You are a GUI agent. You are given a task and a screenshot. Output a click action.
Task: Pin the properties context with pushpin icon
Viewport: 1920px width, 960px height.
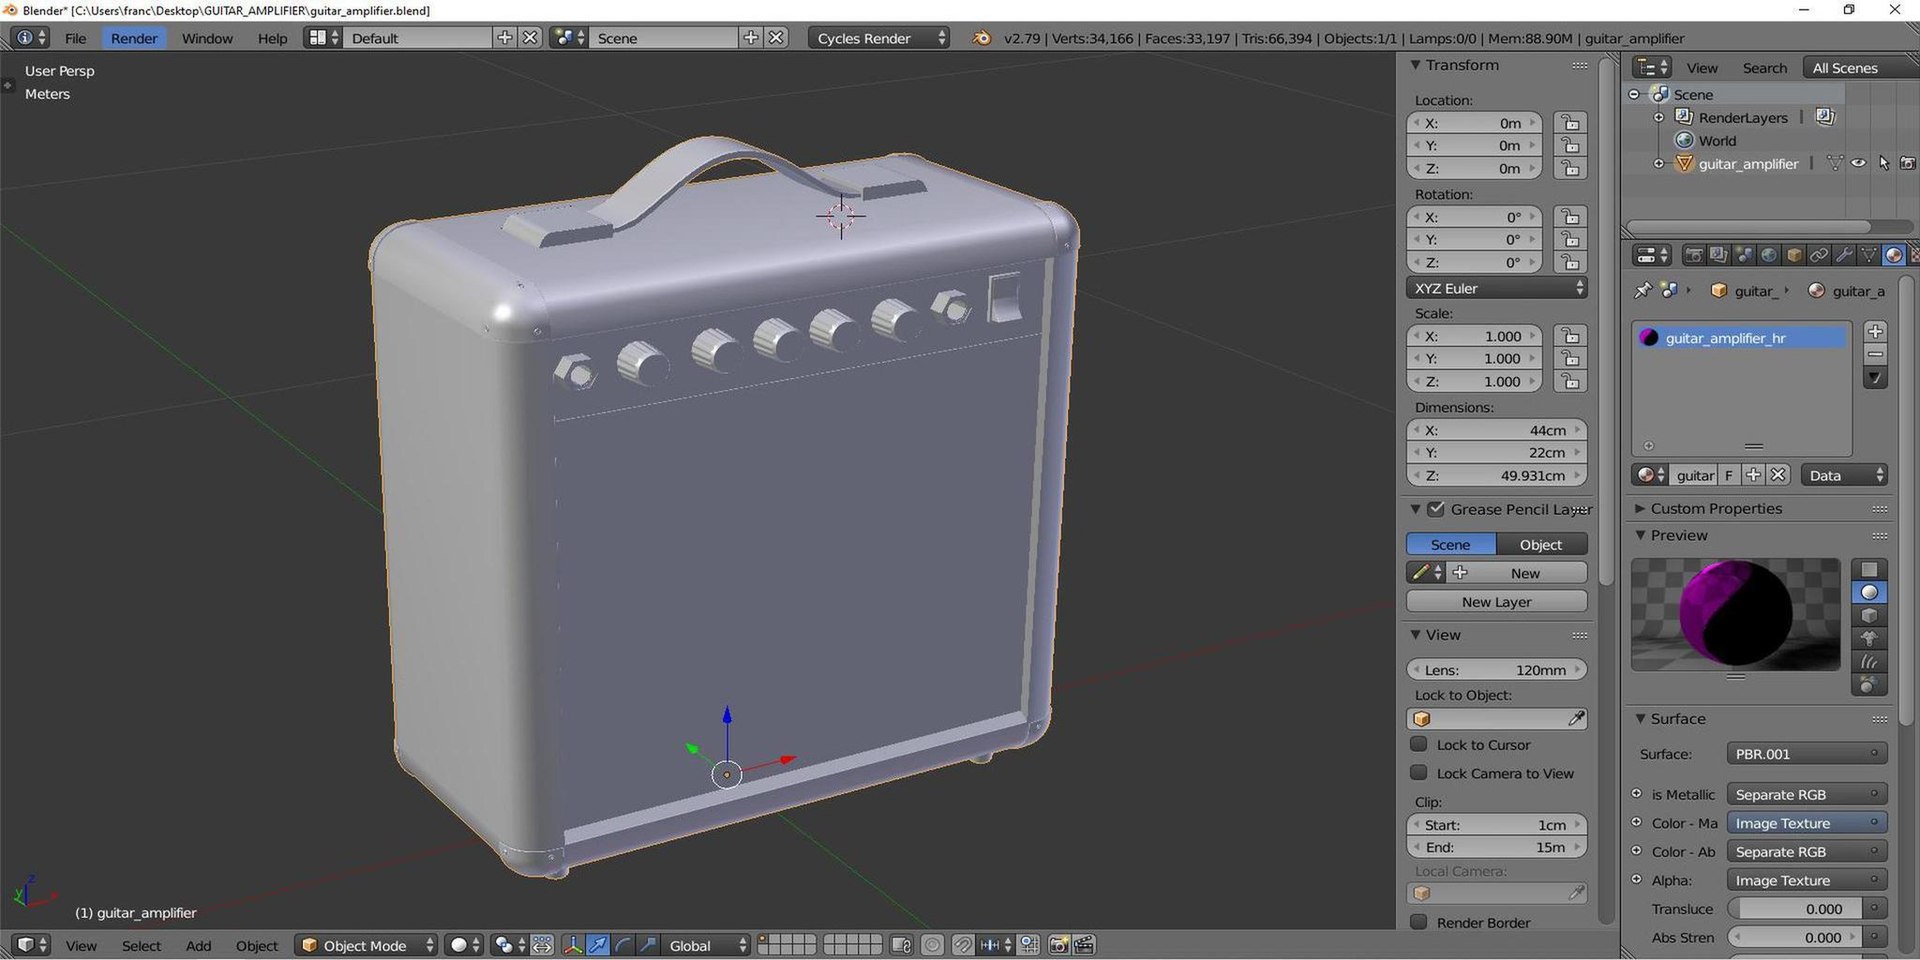[x=1642, y=290]
